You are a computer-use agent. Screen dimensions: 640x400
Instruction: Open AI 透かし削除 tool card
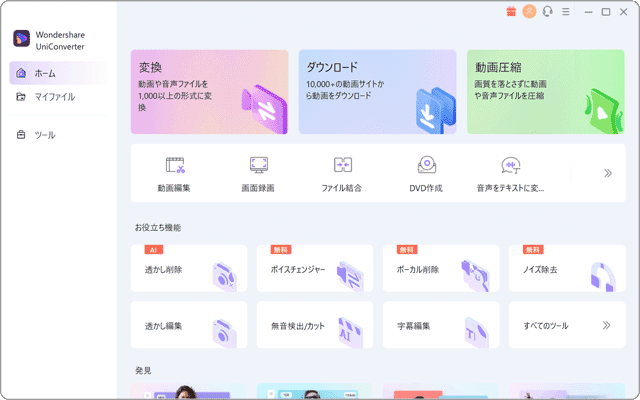point(188,270)
